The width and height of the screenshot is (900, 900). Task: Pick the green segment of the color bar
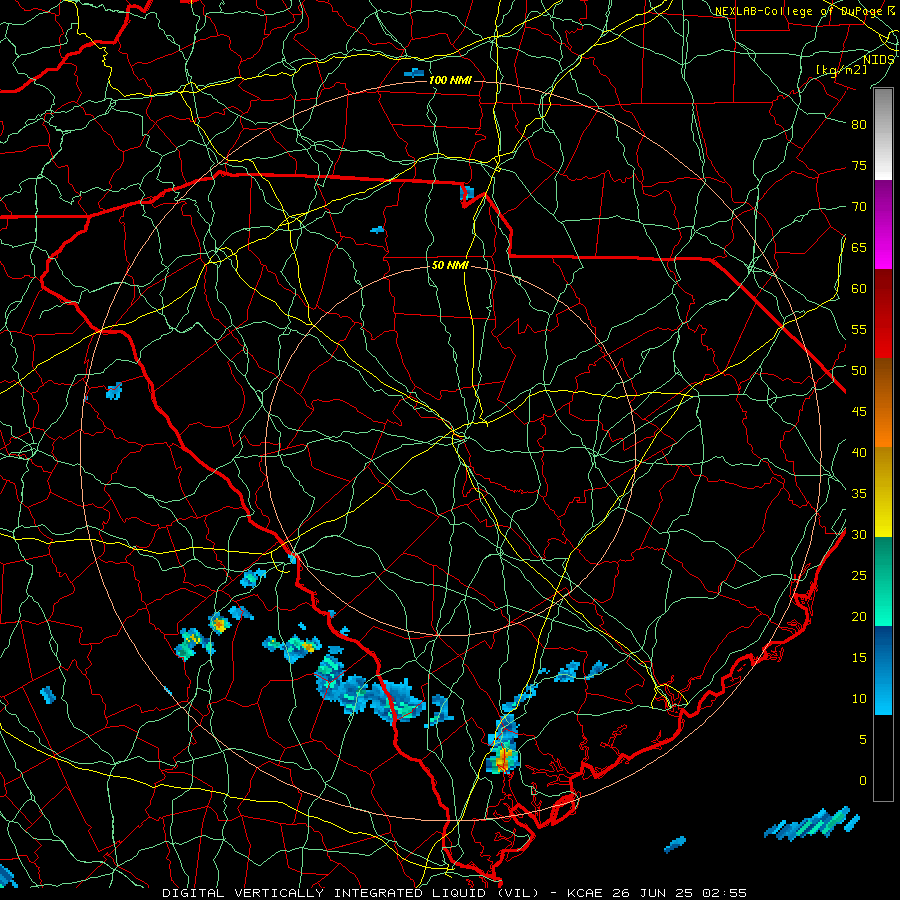pyautogui.click(x=883, y=581)
